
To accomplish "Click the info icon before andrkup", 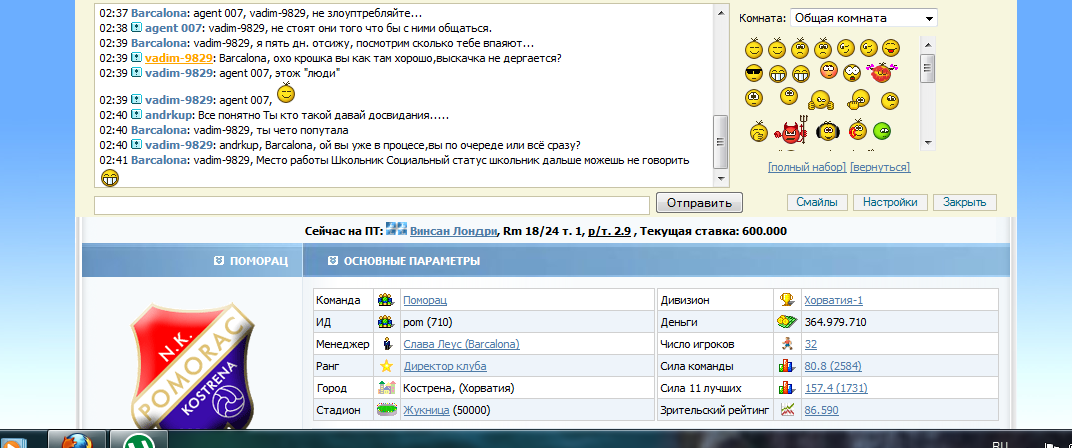I will [x=136, y=114].
